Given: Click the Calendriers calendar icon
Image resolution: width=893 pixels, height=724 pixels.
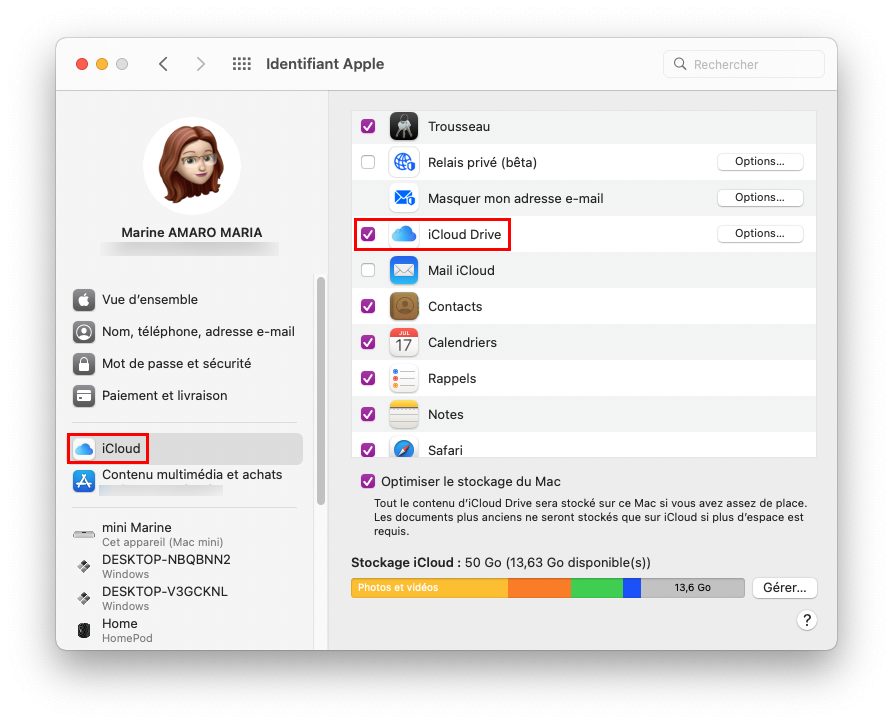Looking at the screenshot, I should click(x=403, y=342).
